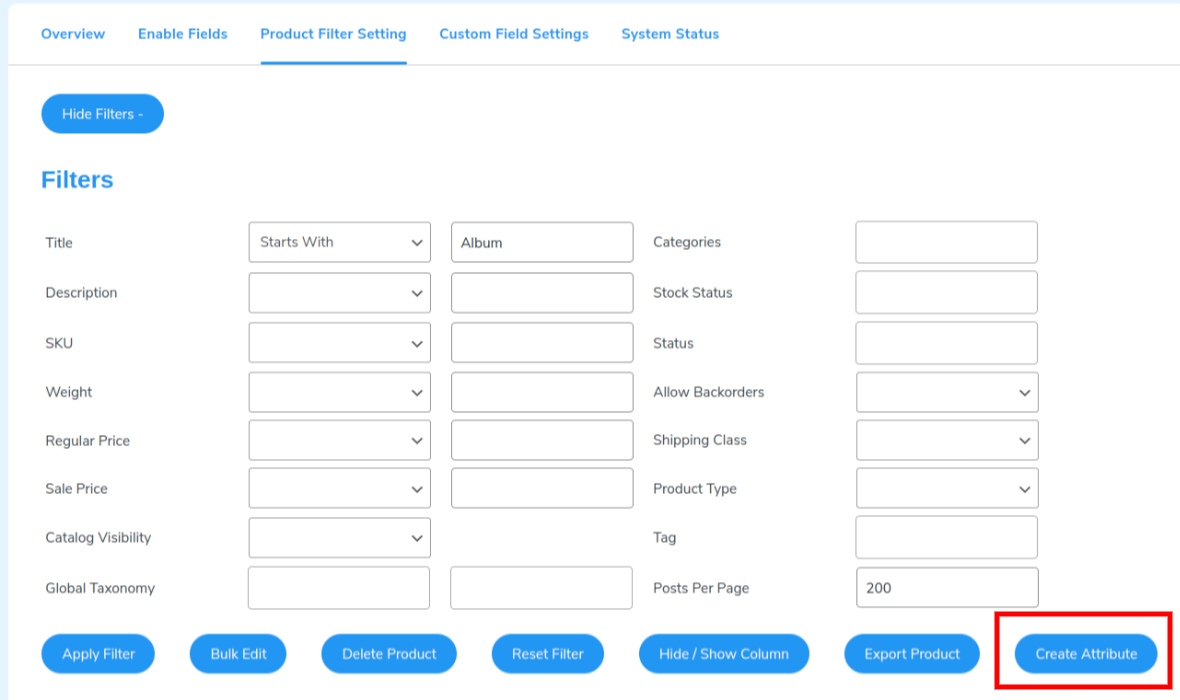
Task: Switch to the Overview tab
Action: [72, 34]
